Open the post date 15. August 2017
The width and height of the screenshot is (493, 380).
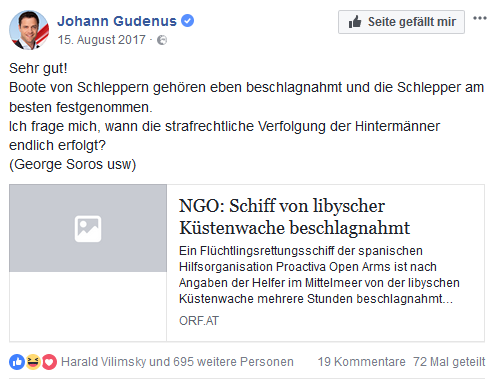click(x=102, y=40)
